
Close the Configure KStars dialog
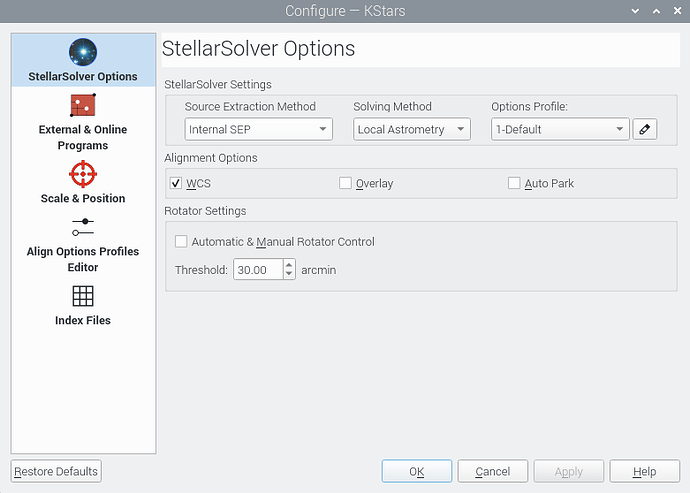pos(677,11)
